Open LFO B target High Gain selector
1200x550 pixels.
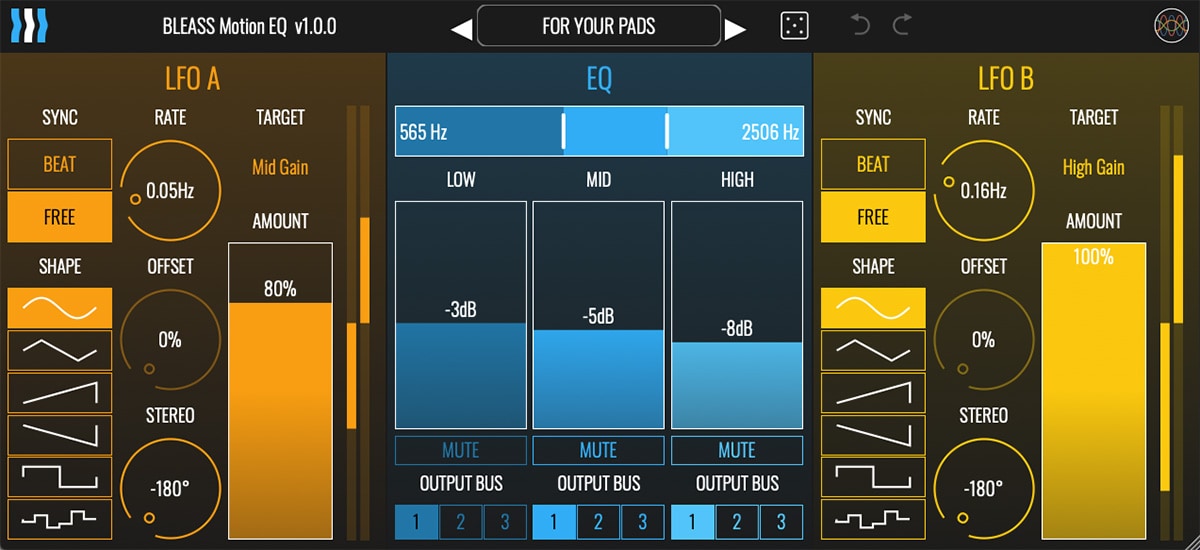(1093, 167)
